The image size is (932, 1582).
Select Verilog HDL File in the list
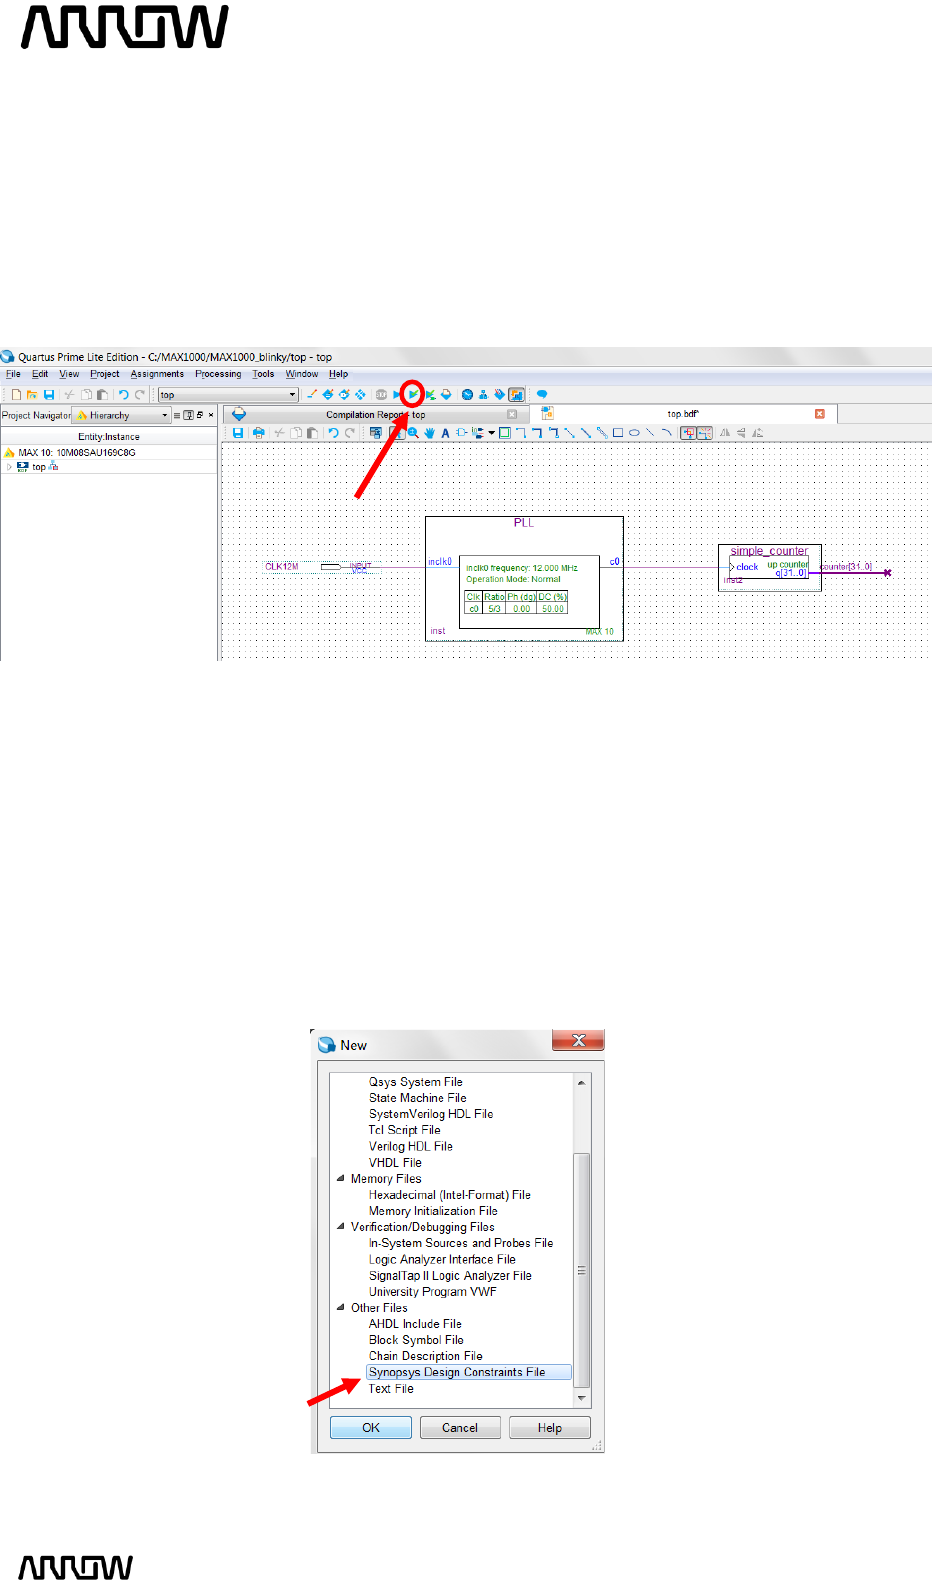411,1146
